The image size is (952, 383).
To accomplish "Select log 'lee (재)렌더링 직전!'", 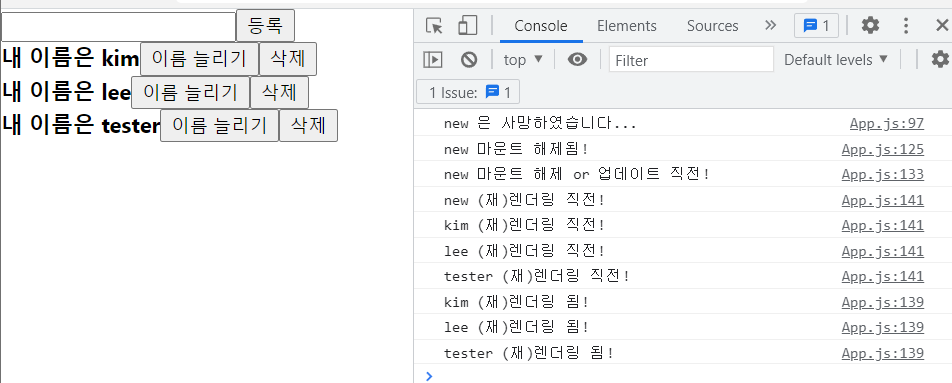I will click(525, 251).
